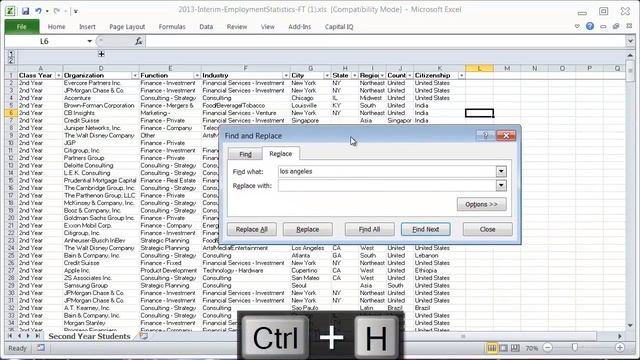Open the View ribbon tab

coord(268,27)
